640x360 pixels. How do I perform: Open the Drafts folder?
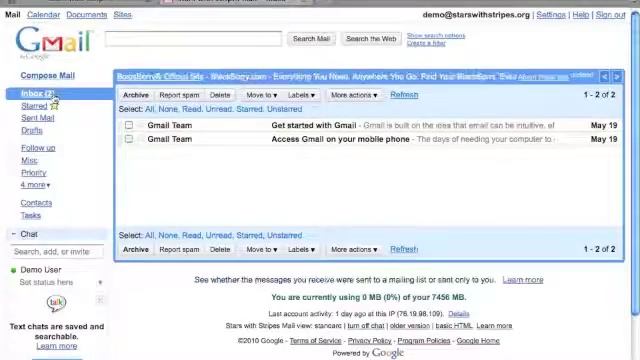pos(32,131)
